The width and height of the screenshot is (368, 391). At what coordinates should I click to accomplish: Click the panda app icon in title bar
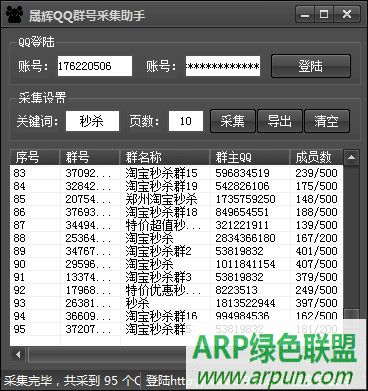[14, 15]
